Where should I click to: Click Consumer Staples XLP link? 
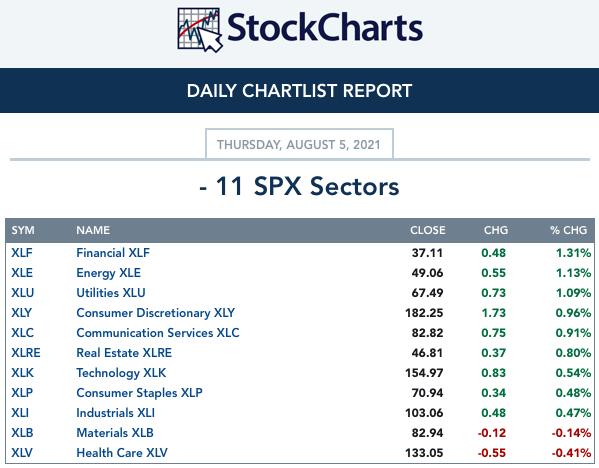[139, 393]
